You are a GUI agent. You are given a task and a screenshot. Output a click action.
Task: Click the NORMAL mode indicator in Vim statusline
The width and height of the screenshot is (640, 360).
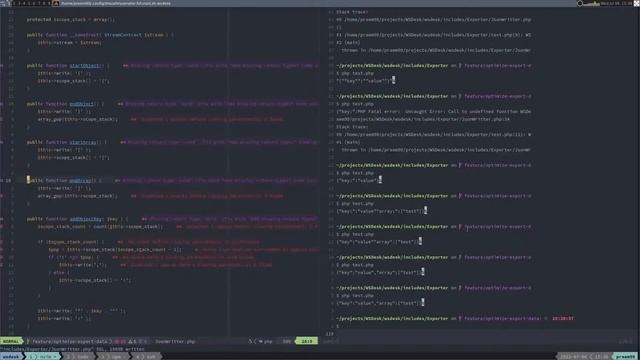11,341
